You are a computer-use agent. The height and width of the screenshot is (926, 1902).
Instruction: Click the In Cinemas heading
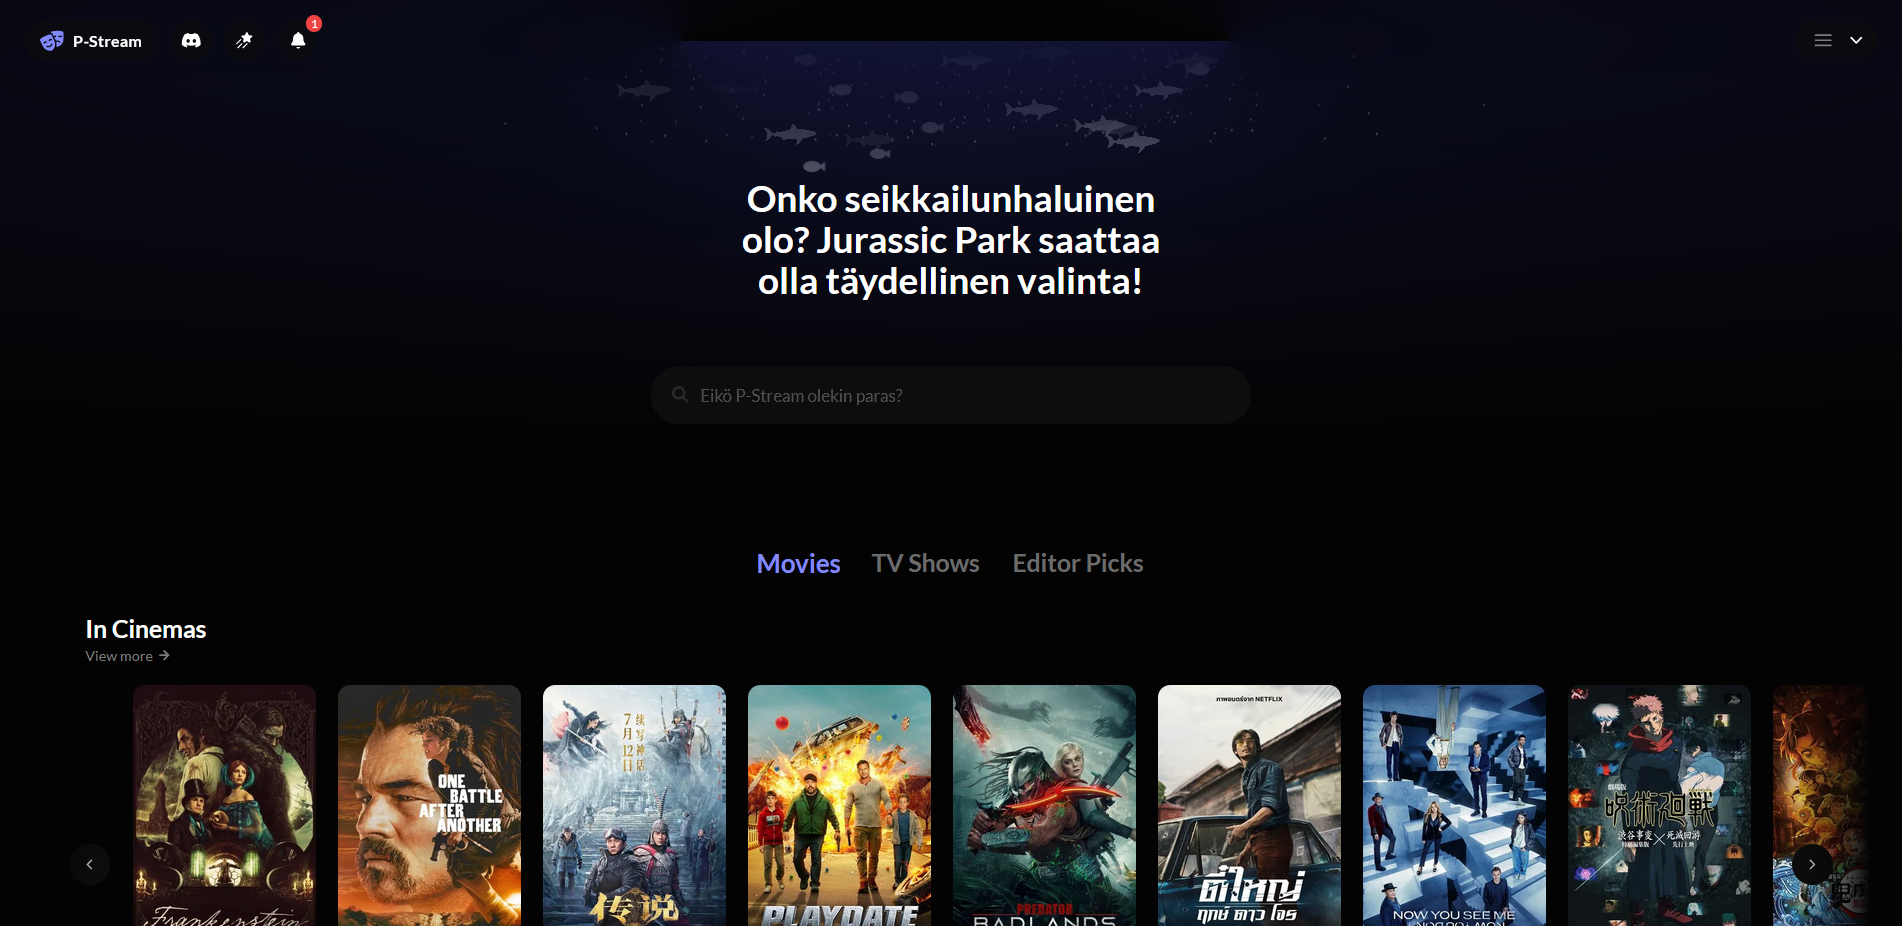146,629
